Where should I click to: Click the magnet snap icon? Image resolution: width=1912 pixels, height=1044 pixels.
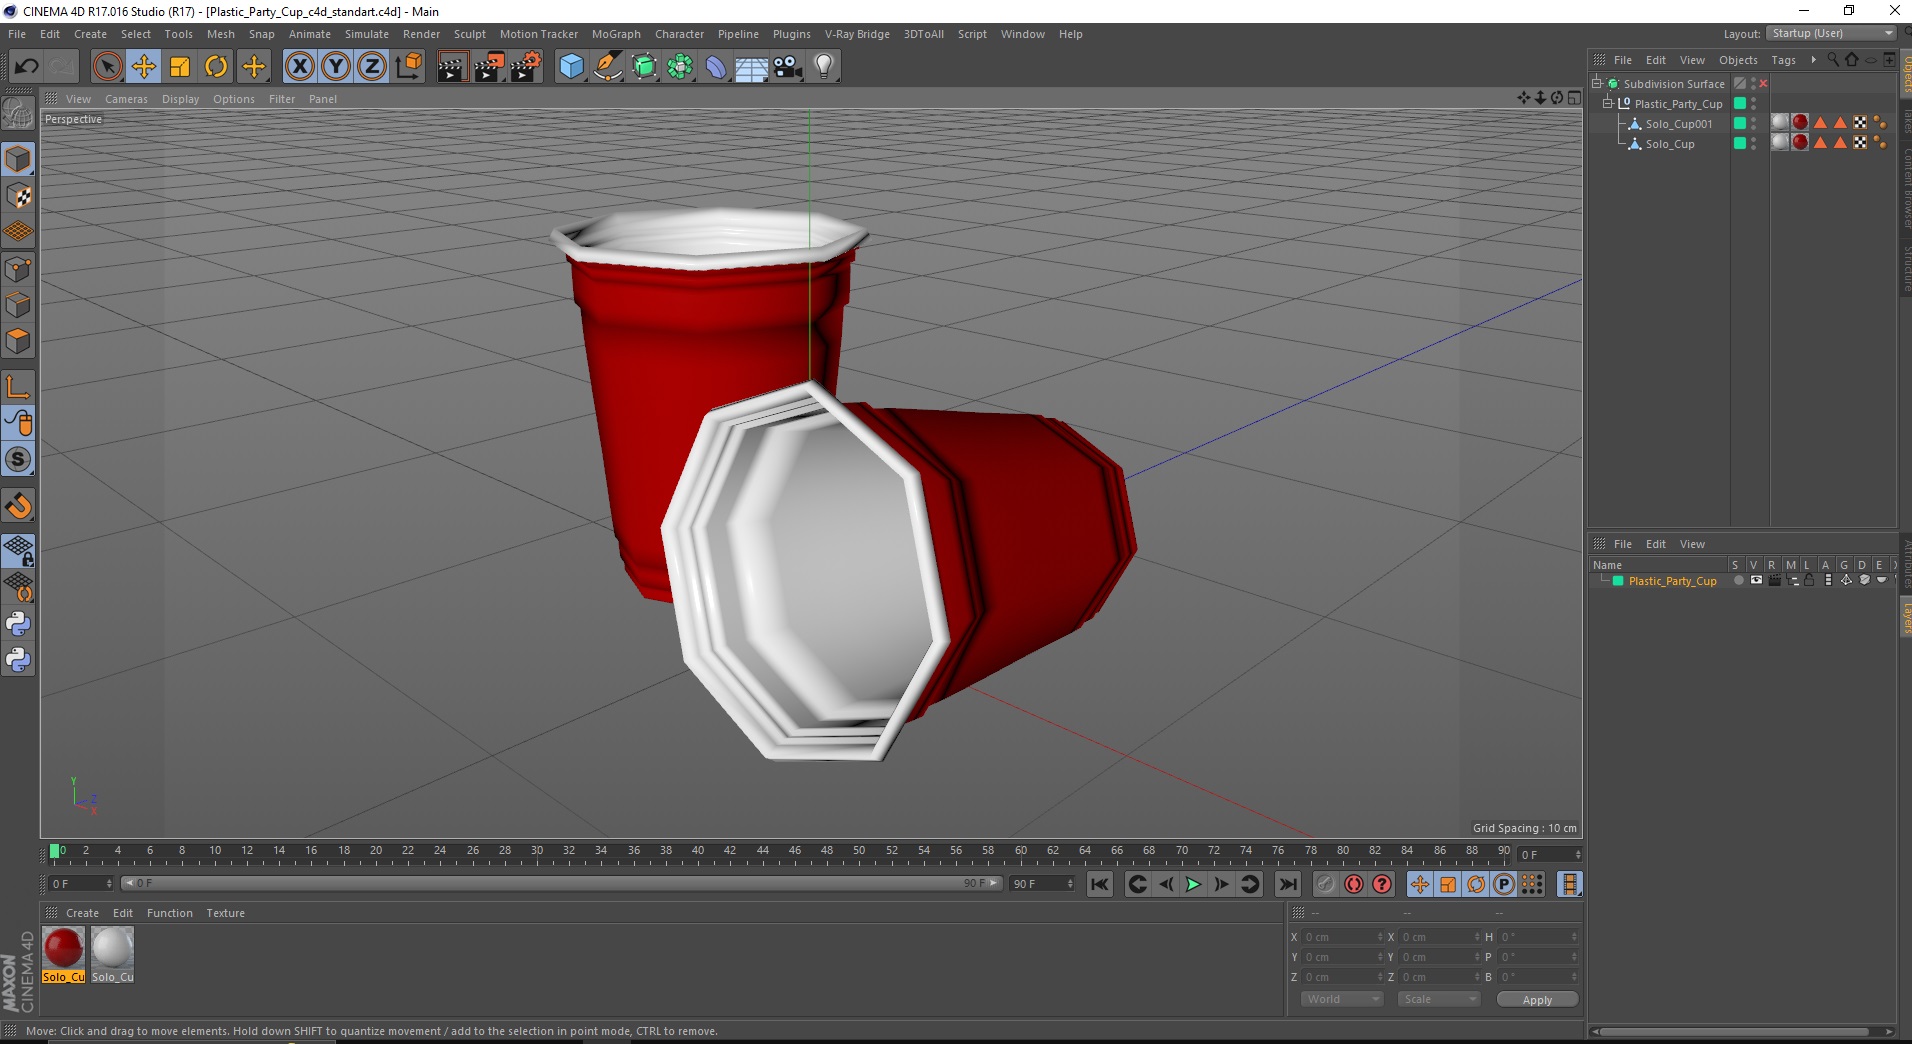click(x=18, y=506)
